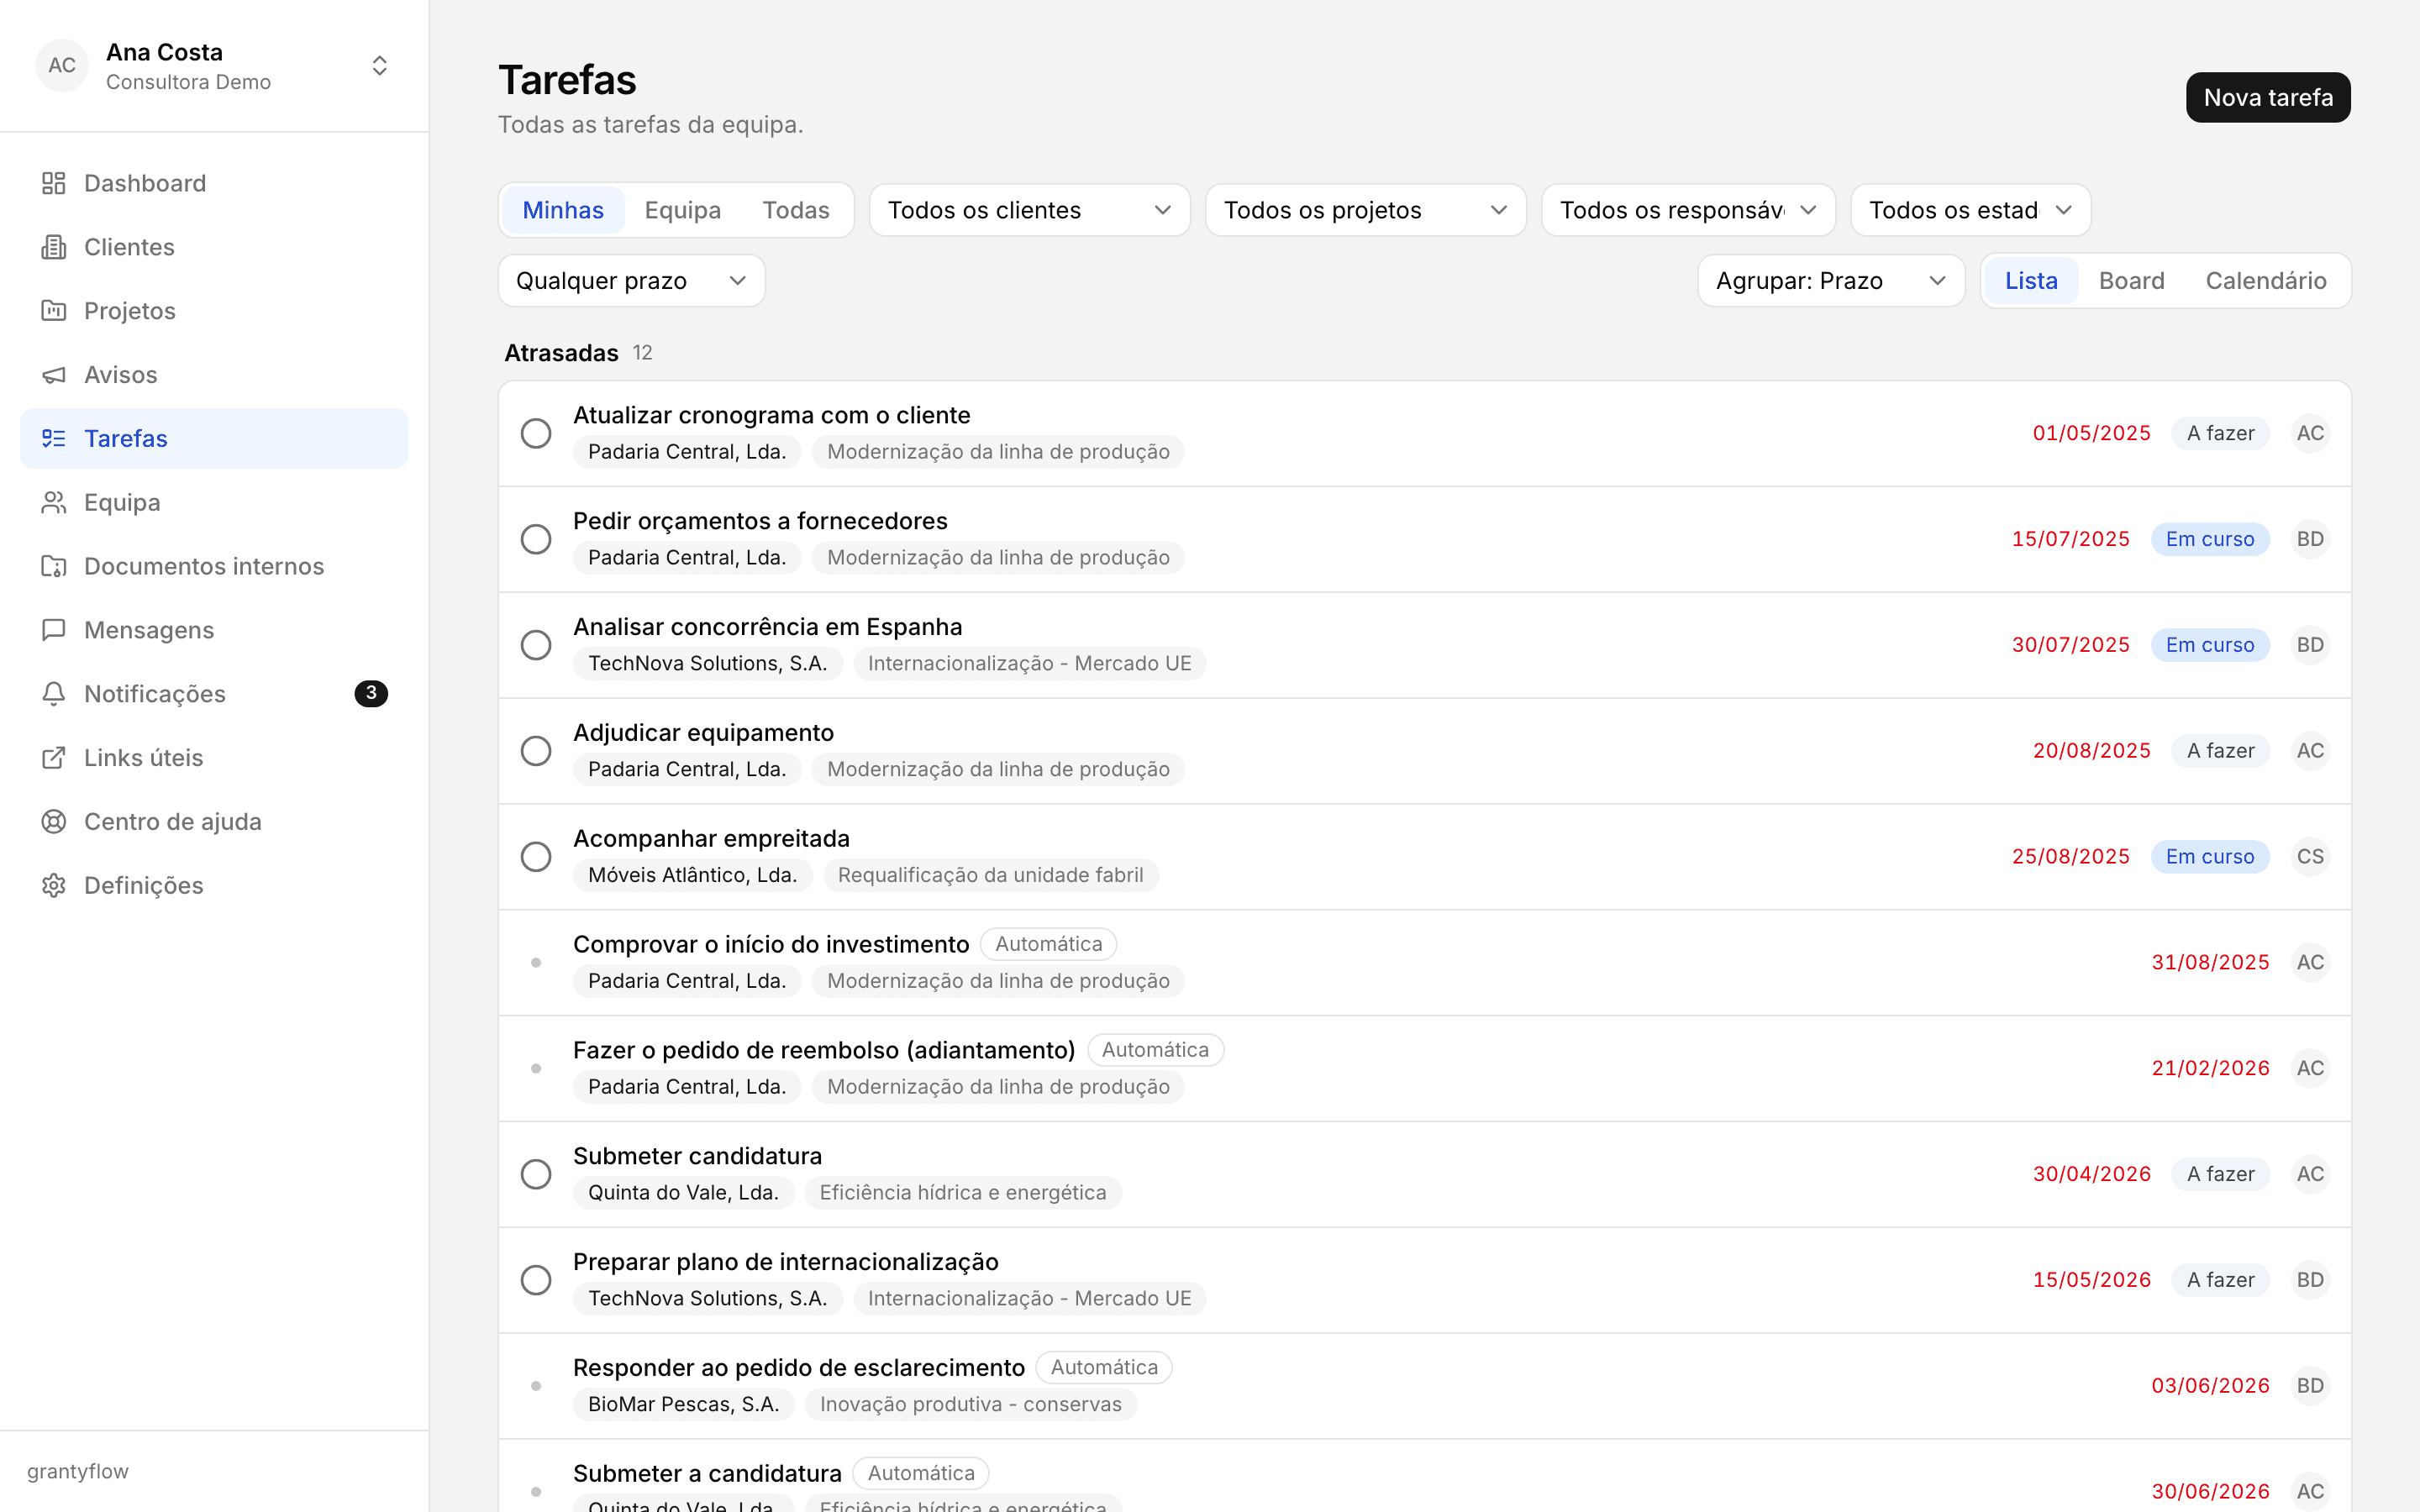The width and height of the screenshot is (2420, 1512).
Task: Click the Avisos megaphone icon
Action: (x=53, y=375)
